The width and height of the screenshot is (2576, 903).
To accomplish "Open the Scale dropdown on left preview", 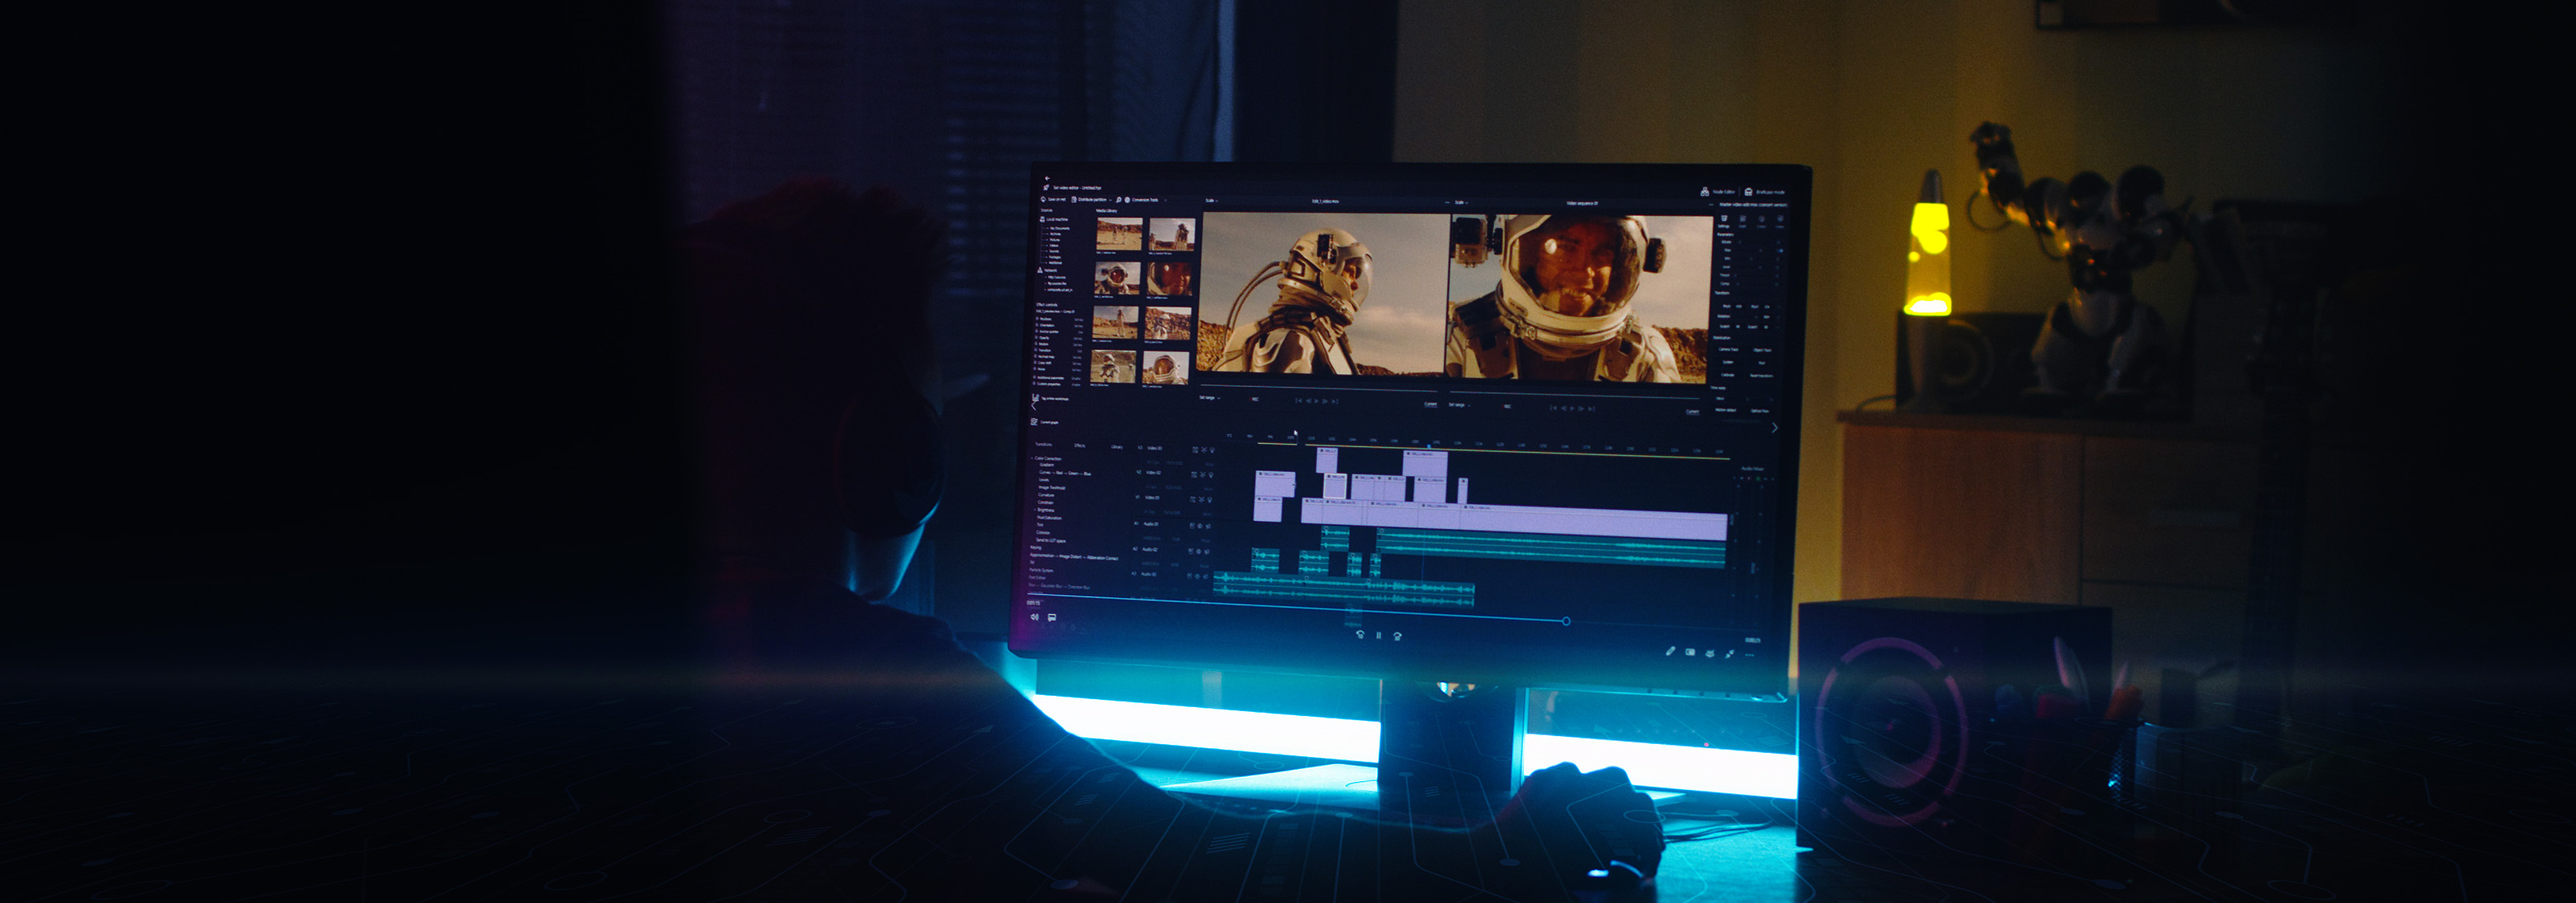I will click(x=1211, y=201).
